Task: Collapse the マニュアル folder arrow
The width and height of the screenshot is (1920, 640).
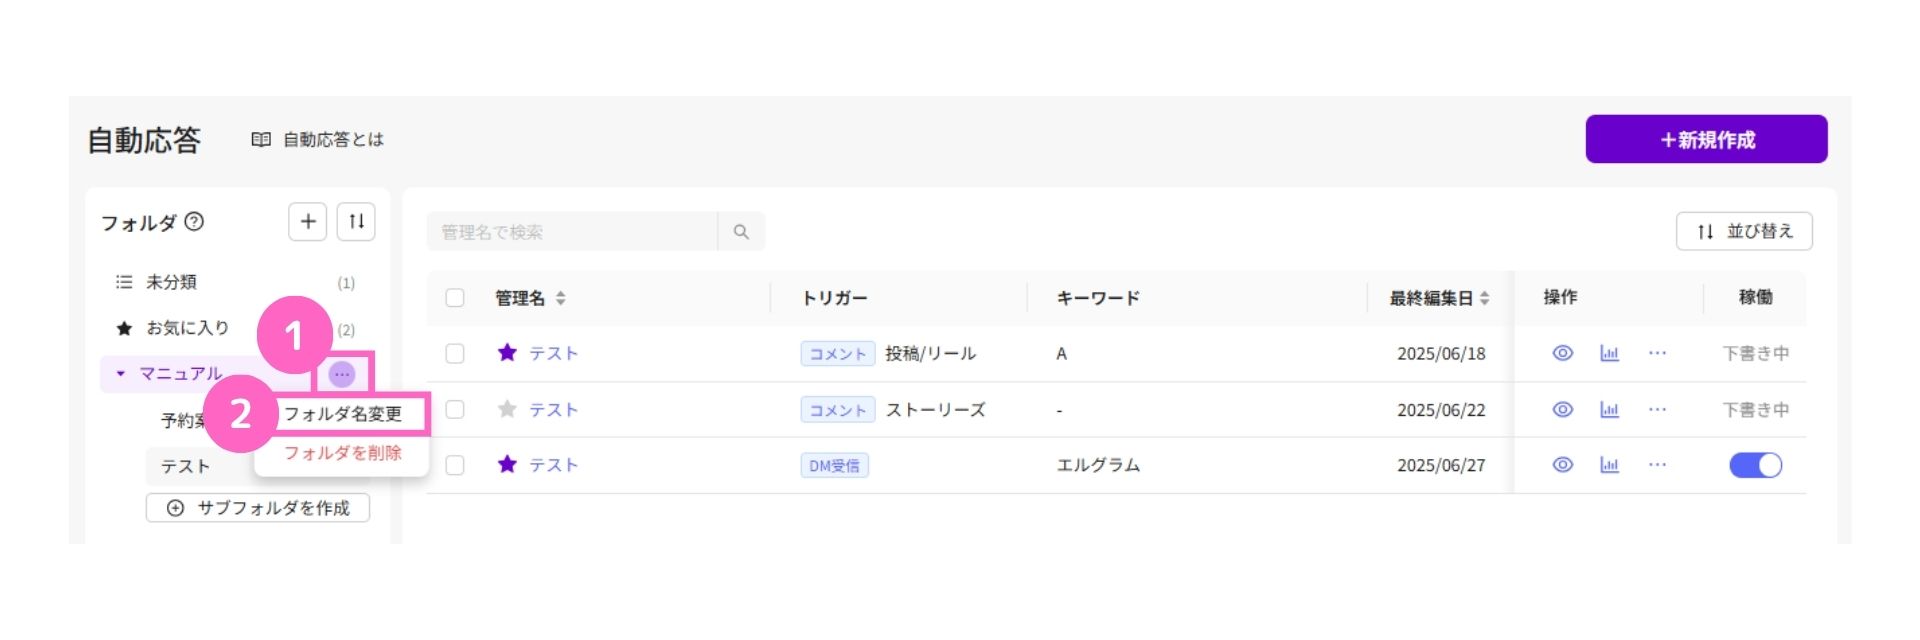Action: 121,374
